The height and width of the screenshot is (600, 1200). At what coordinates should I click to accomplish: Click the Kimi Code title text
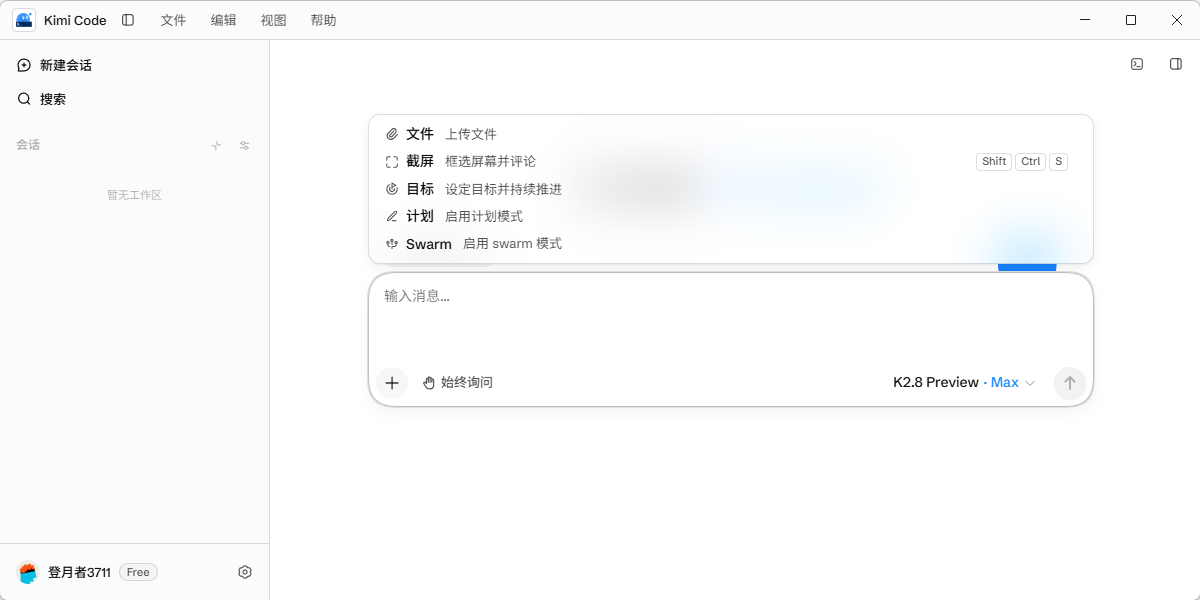(75, 20)
